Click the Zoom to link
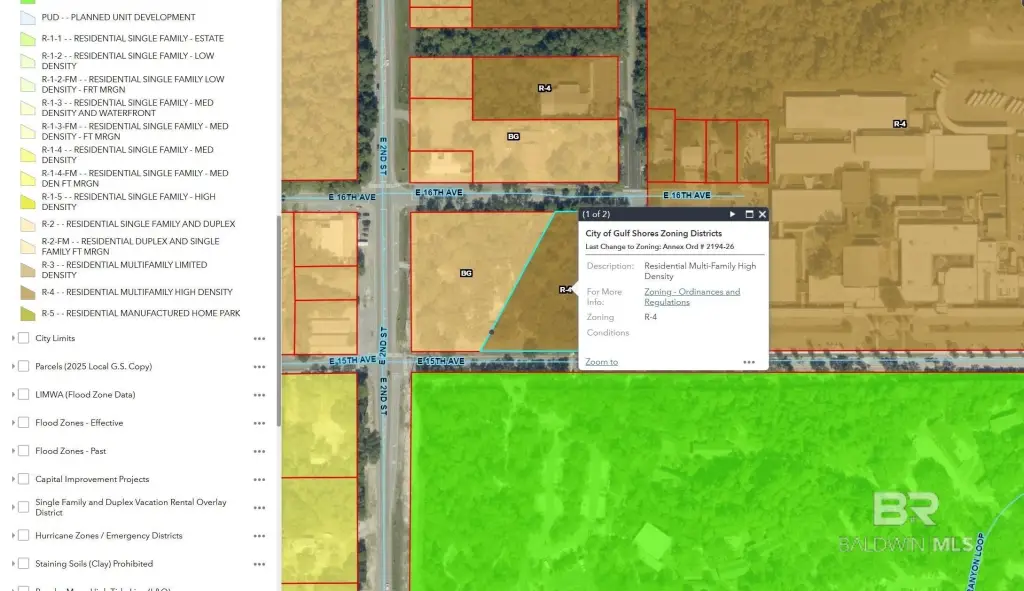Viewport: 1024px width, 591px height. point(601,362)
